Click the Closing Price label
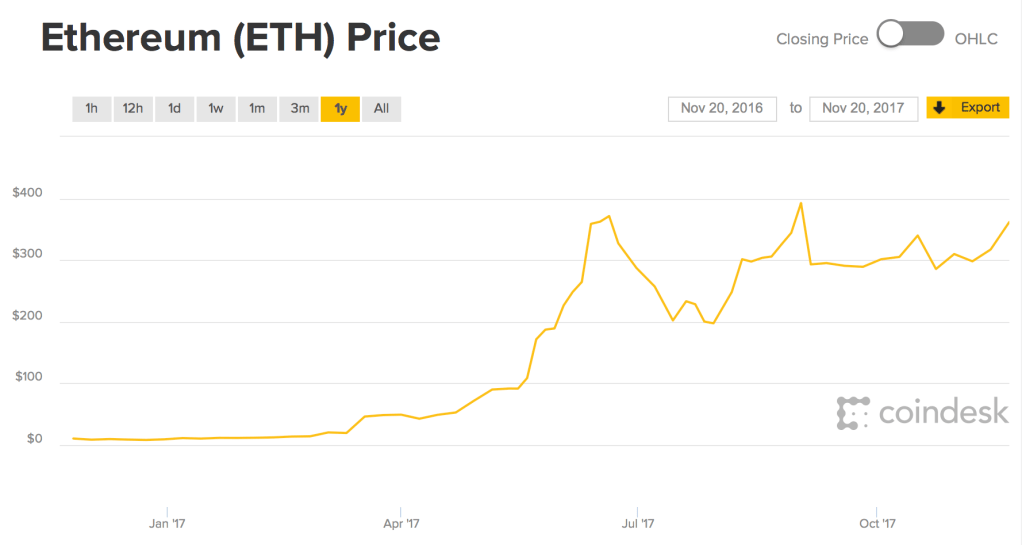This screenshot has width=1022, height=545. [822, 39]
